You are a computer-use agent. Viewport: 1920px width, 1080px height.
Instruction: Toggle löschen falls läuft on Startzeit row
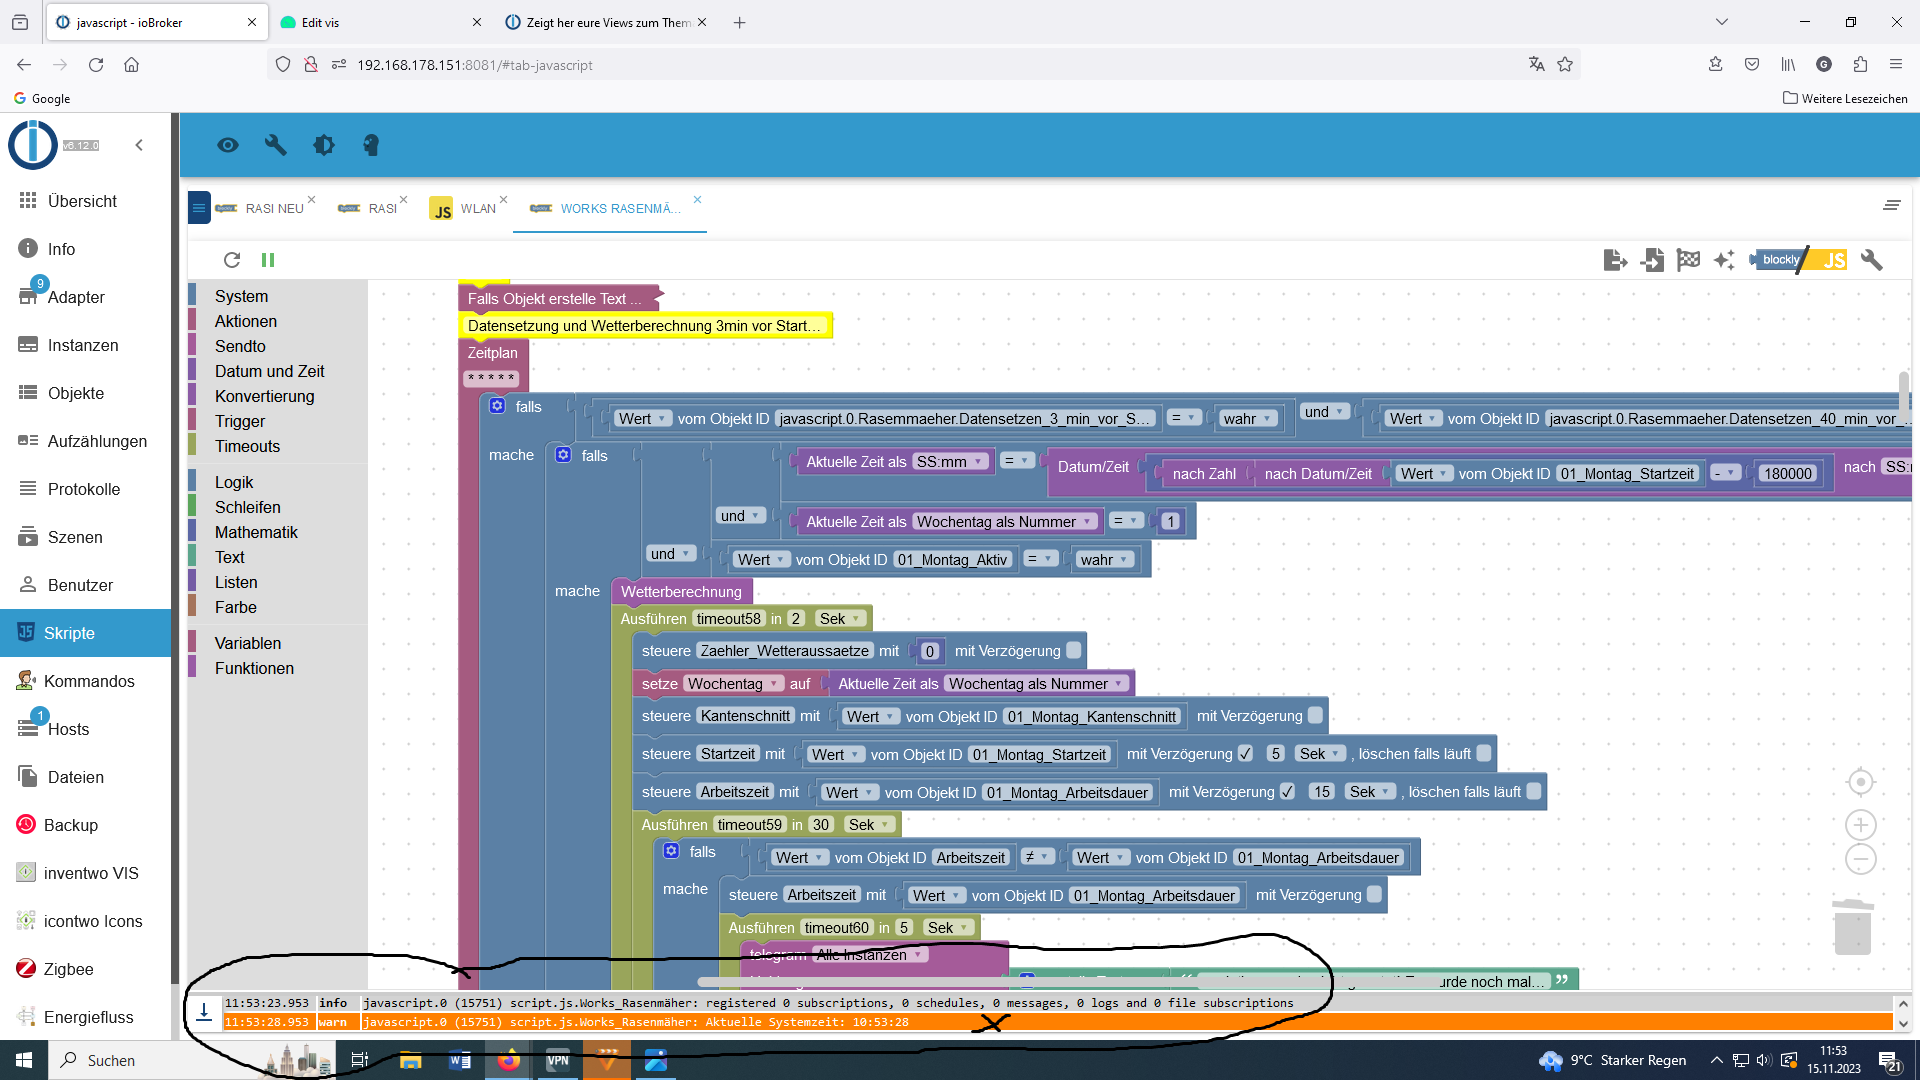(x=1484, y=753)
